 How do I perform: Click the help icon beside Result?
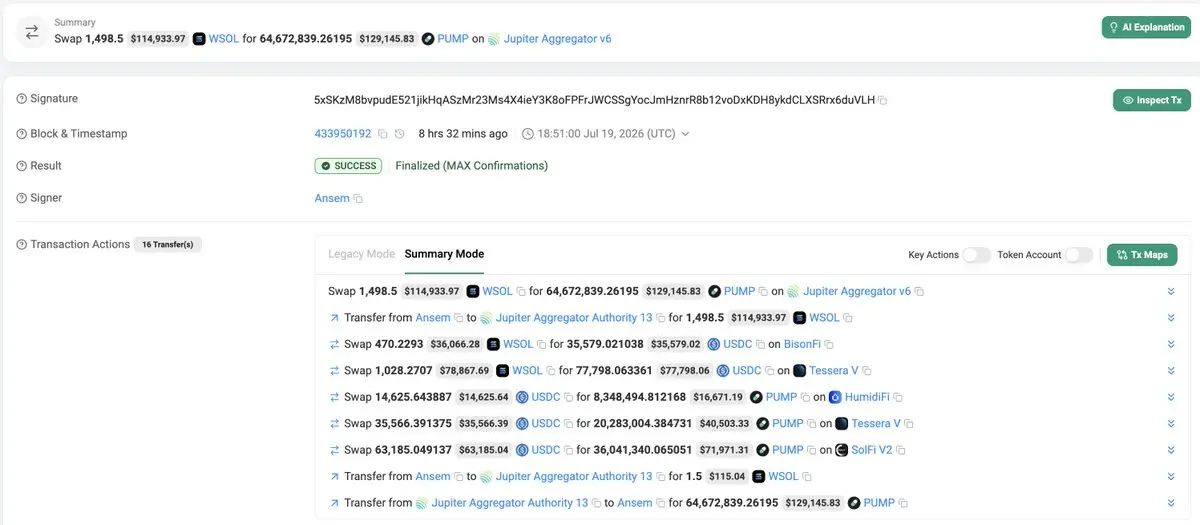[x=22, y=166]
